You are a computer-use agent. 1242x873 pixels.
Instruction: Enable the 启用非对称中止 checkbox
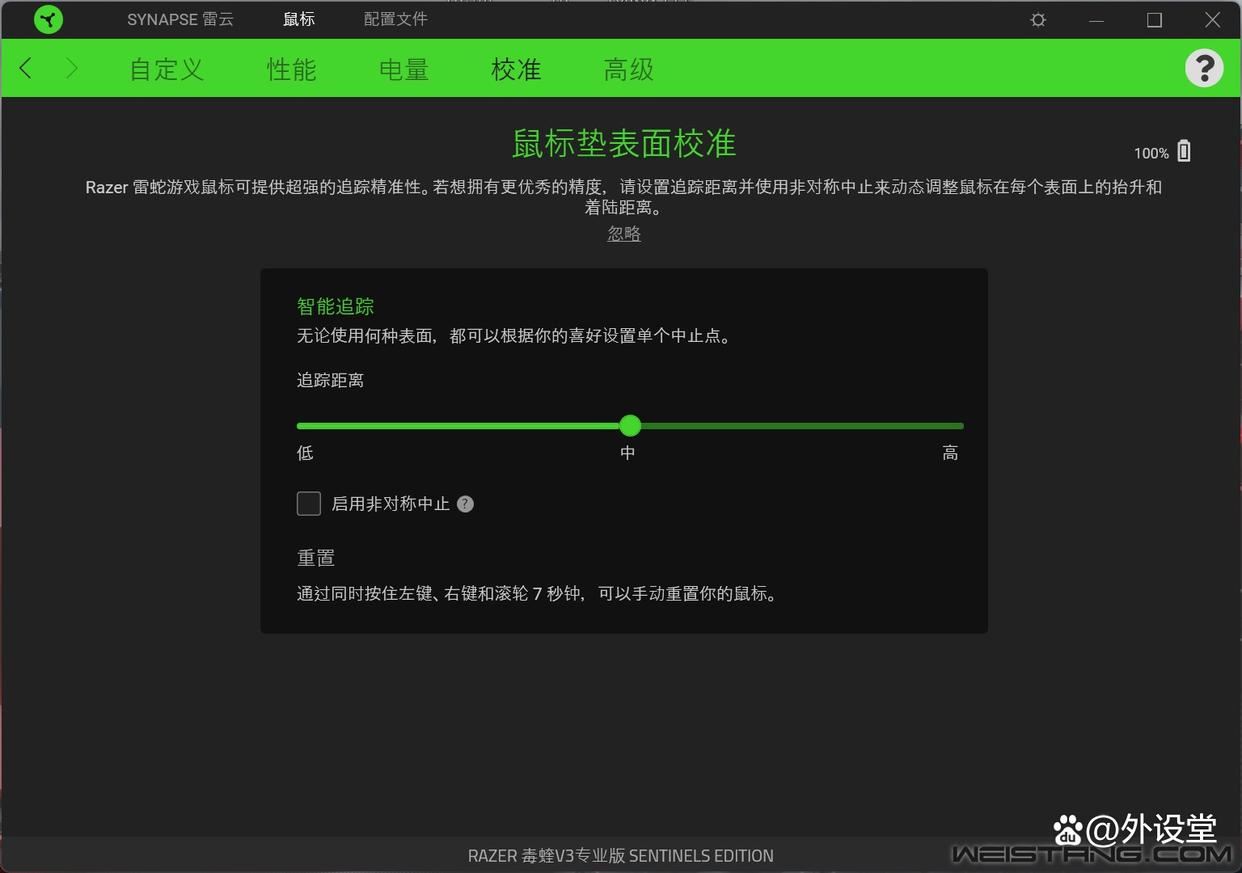coord(308,504)
